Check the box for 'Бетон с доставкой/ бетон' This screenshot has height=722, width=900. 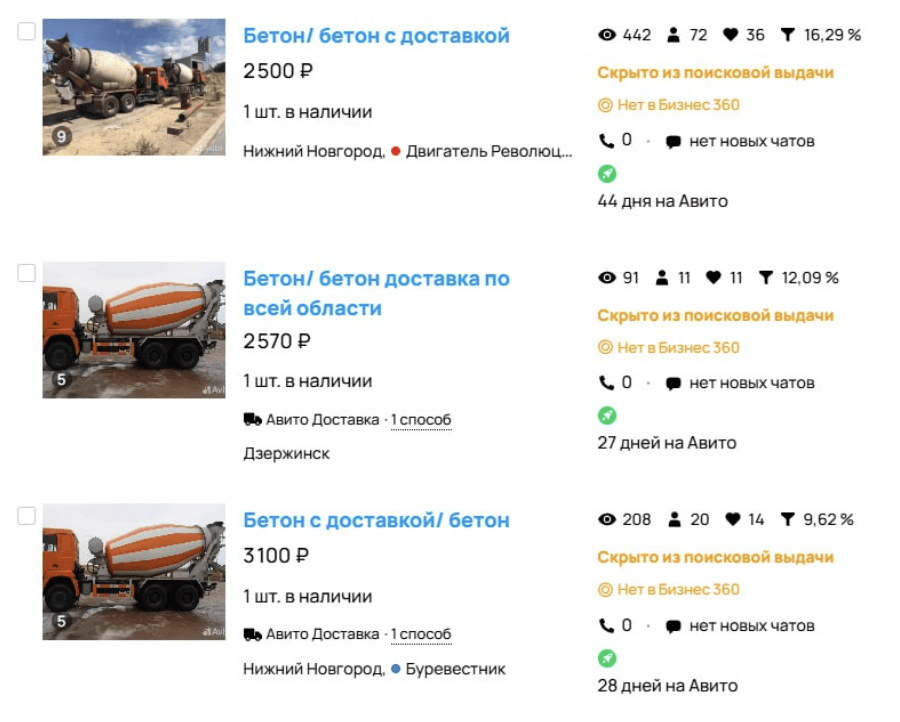27,516
